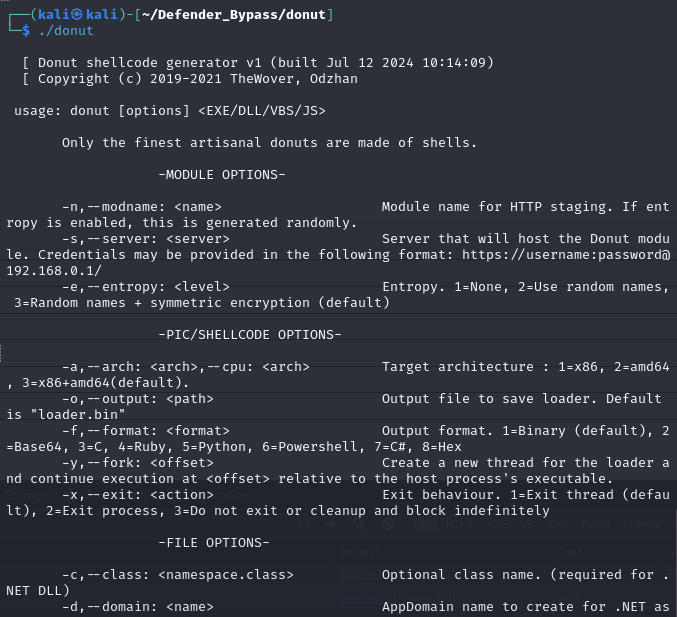Viewport: 677px width, 617px height.
Task: Click the Kali logo symbol in the prompt
Action: (x=77, y=14)
